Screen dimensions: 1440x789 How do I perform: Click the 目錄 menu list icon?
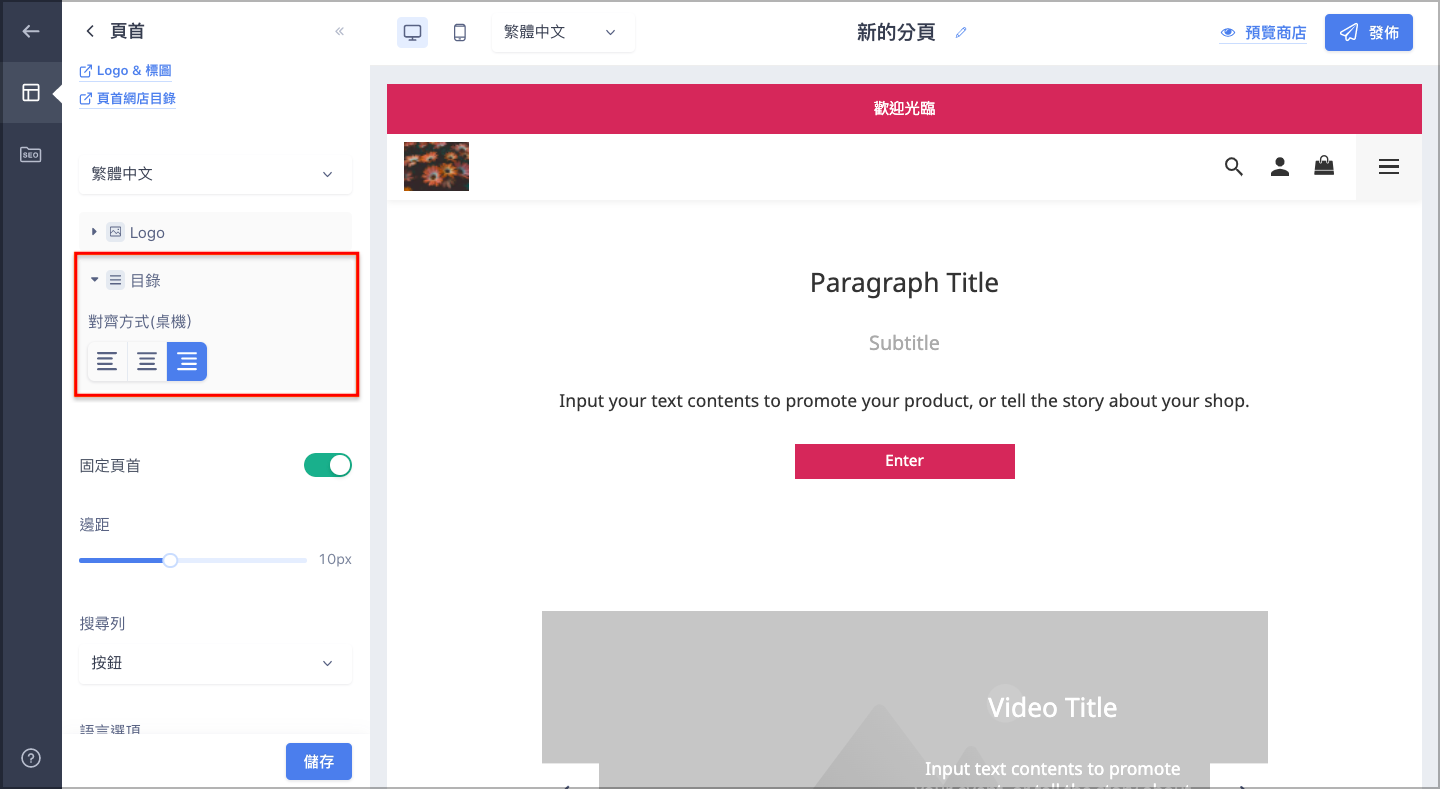click(116, 280)
